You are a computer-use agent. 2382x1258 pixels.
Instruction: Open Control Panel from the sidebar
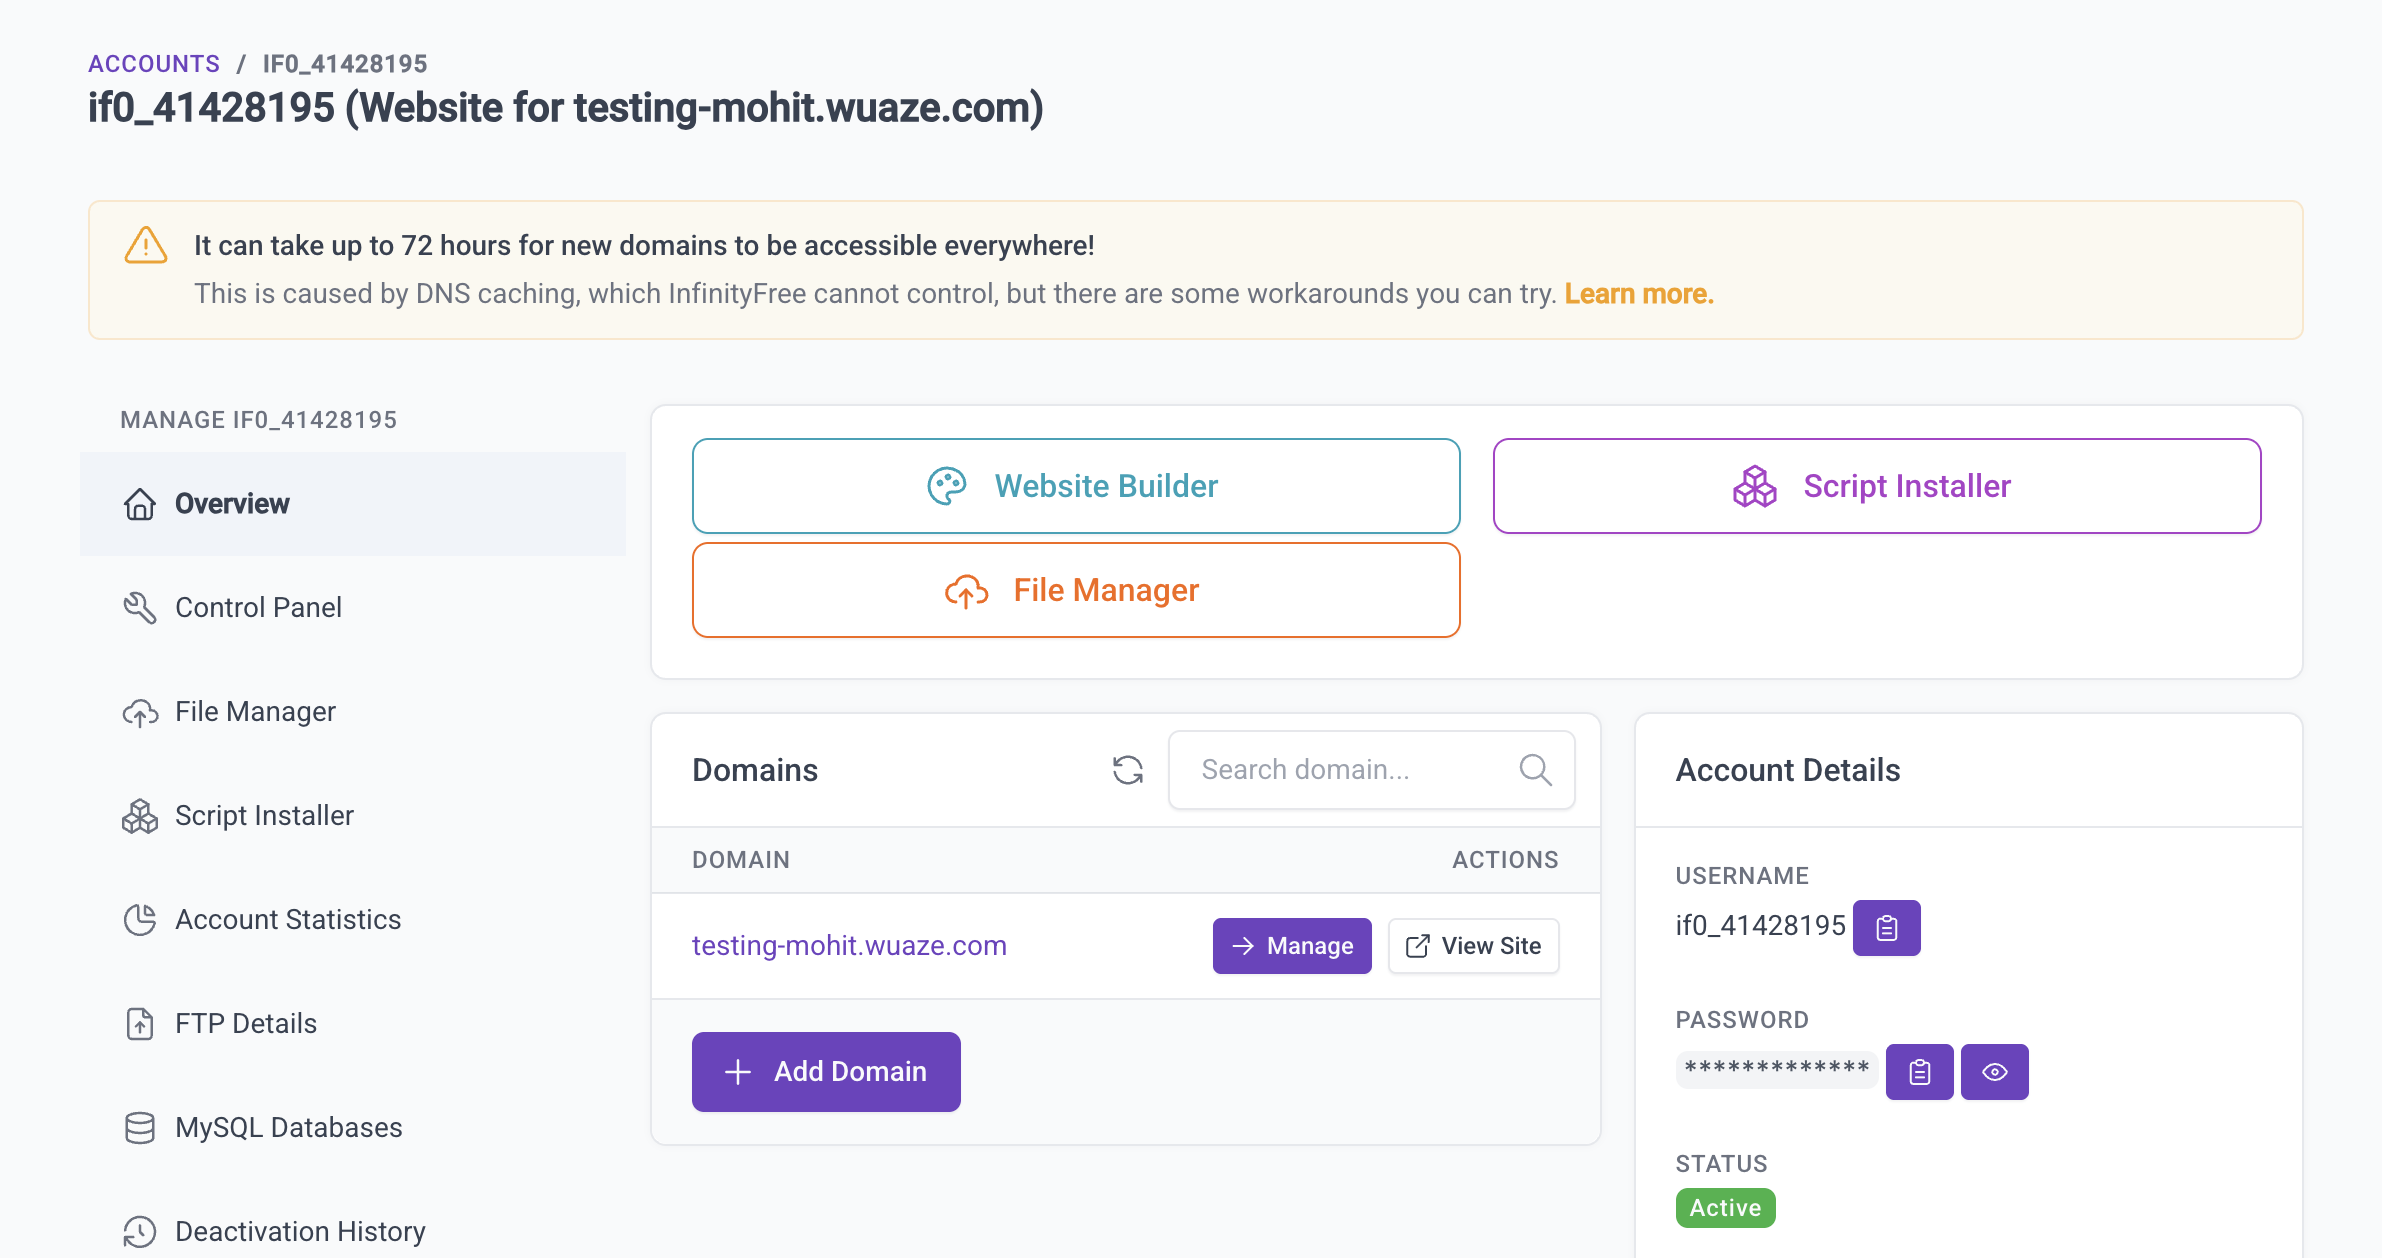pyautogui.click(x=258, y=607)
